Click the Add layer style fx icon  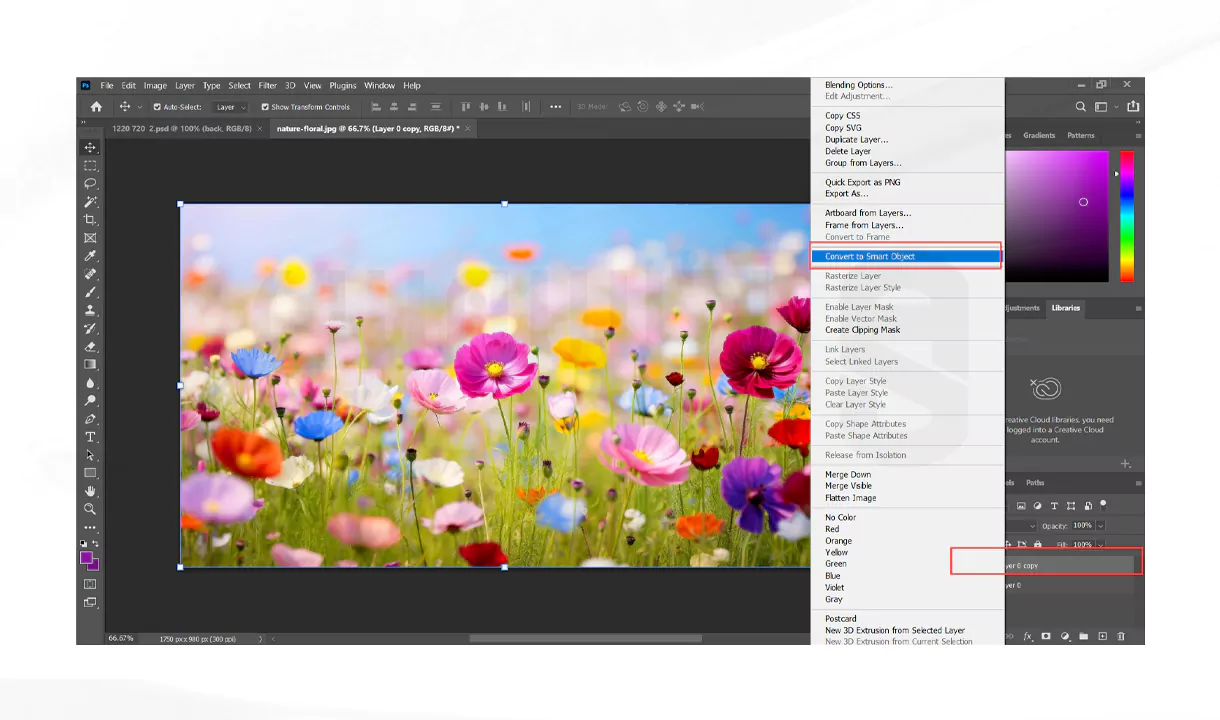coord(1027,636)
